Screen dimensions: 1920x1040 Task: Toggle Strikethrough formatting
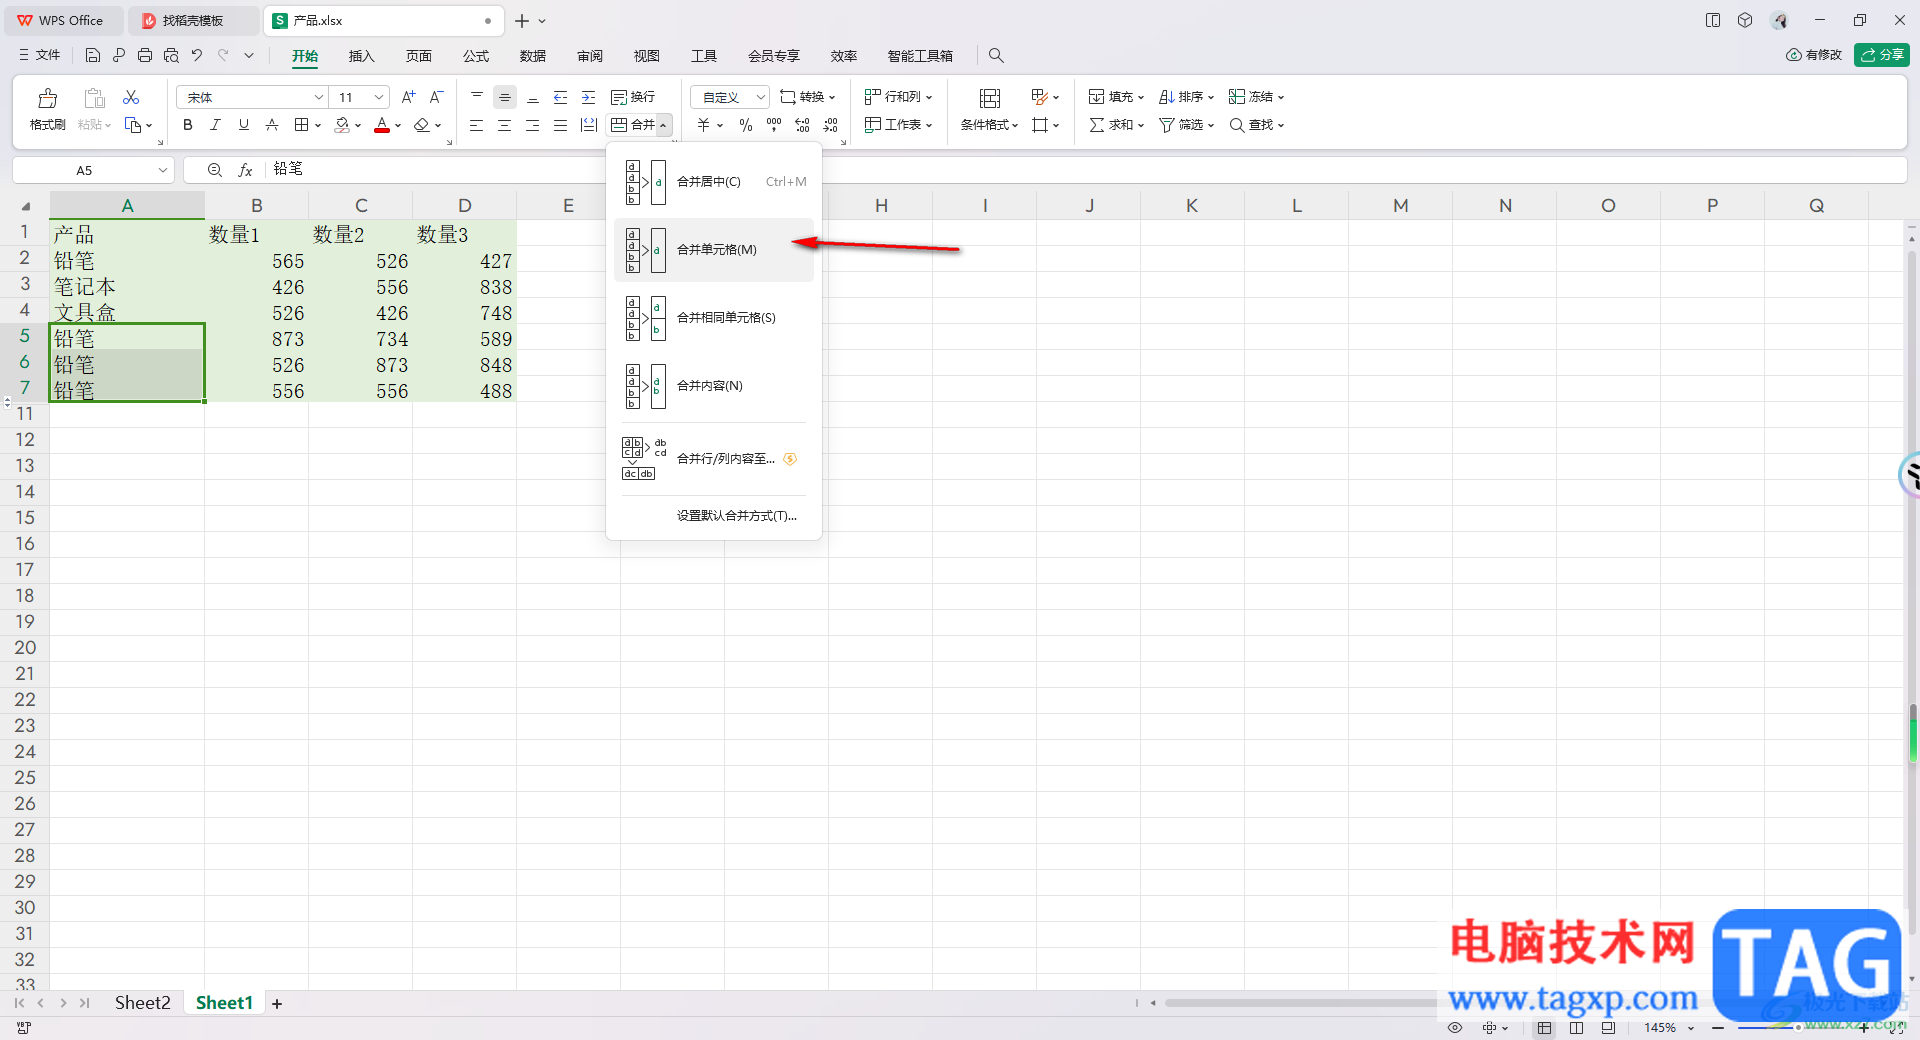click(271, 125)
